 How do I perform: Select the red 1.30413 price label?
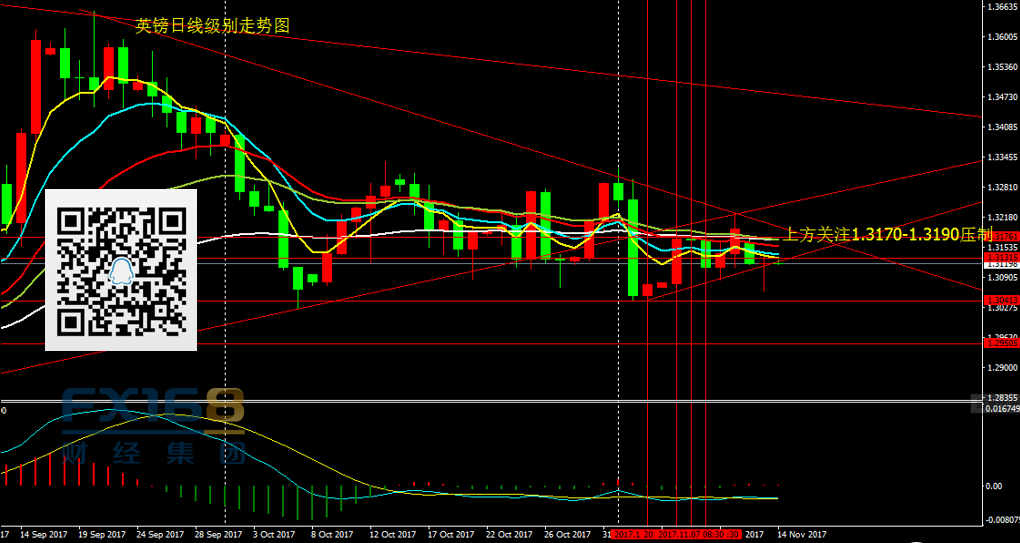(1000, 301)
